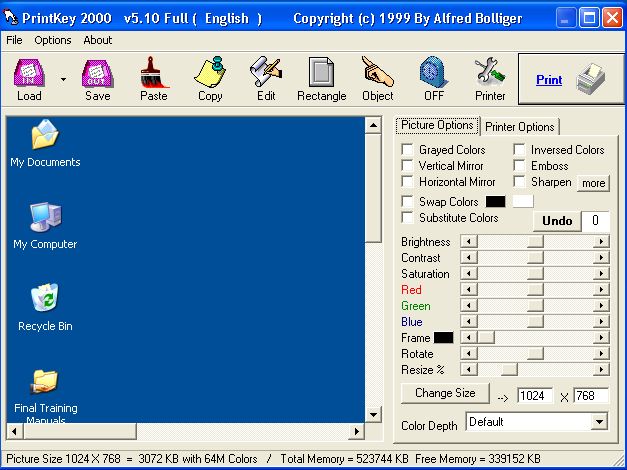Enable the Grayed Colors checkbox
The height and width of the screenshot is (470, 627).
tap(407, 150)
